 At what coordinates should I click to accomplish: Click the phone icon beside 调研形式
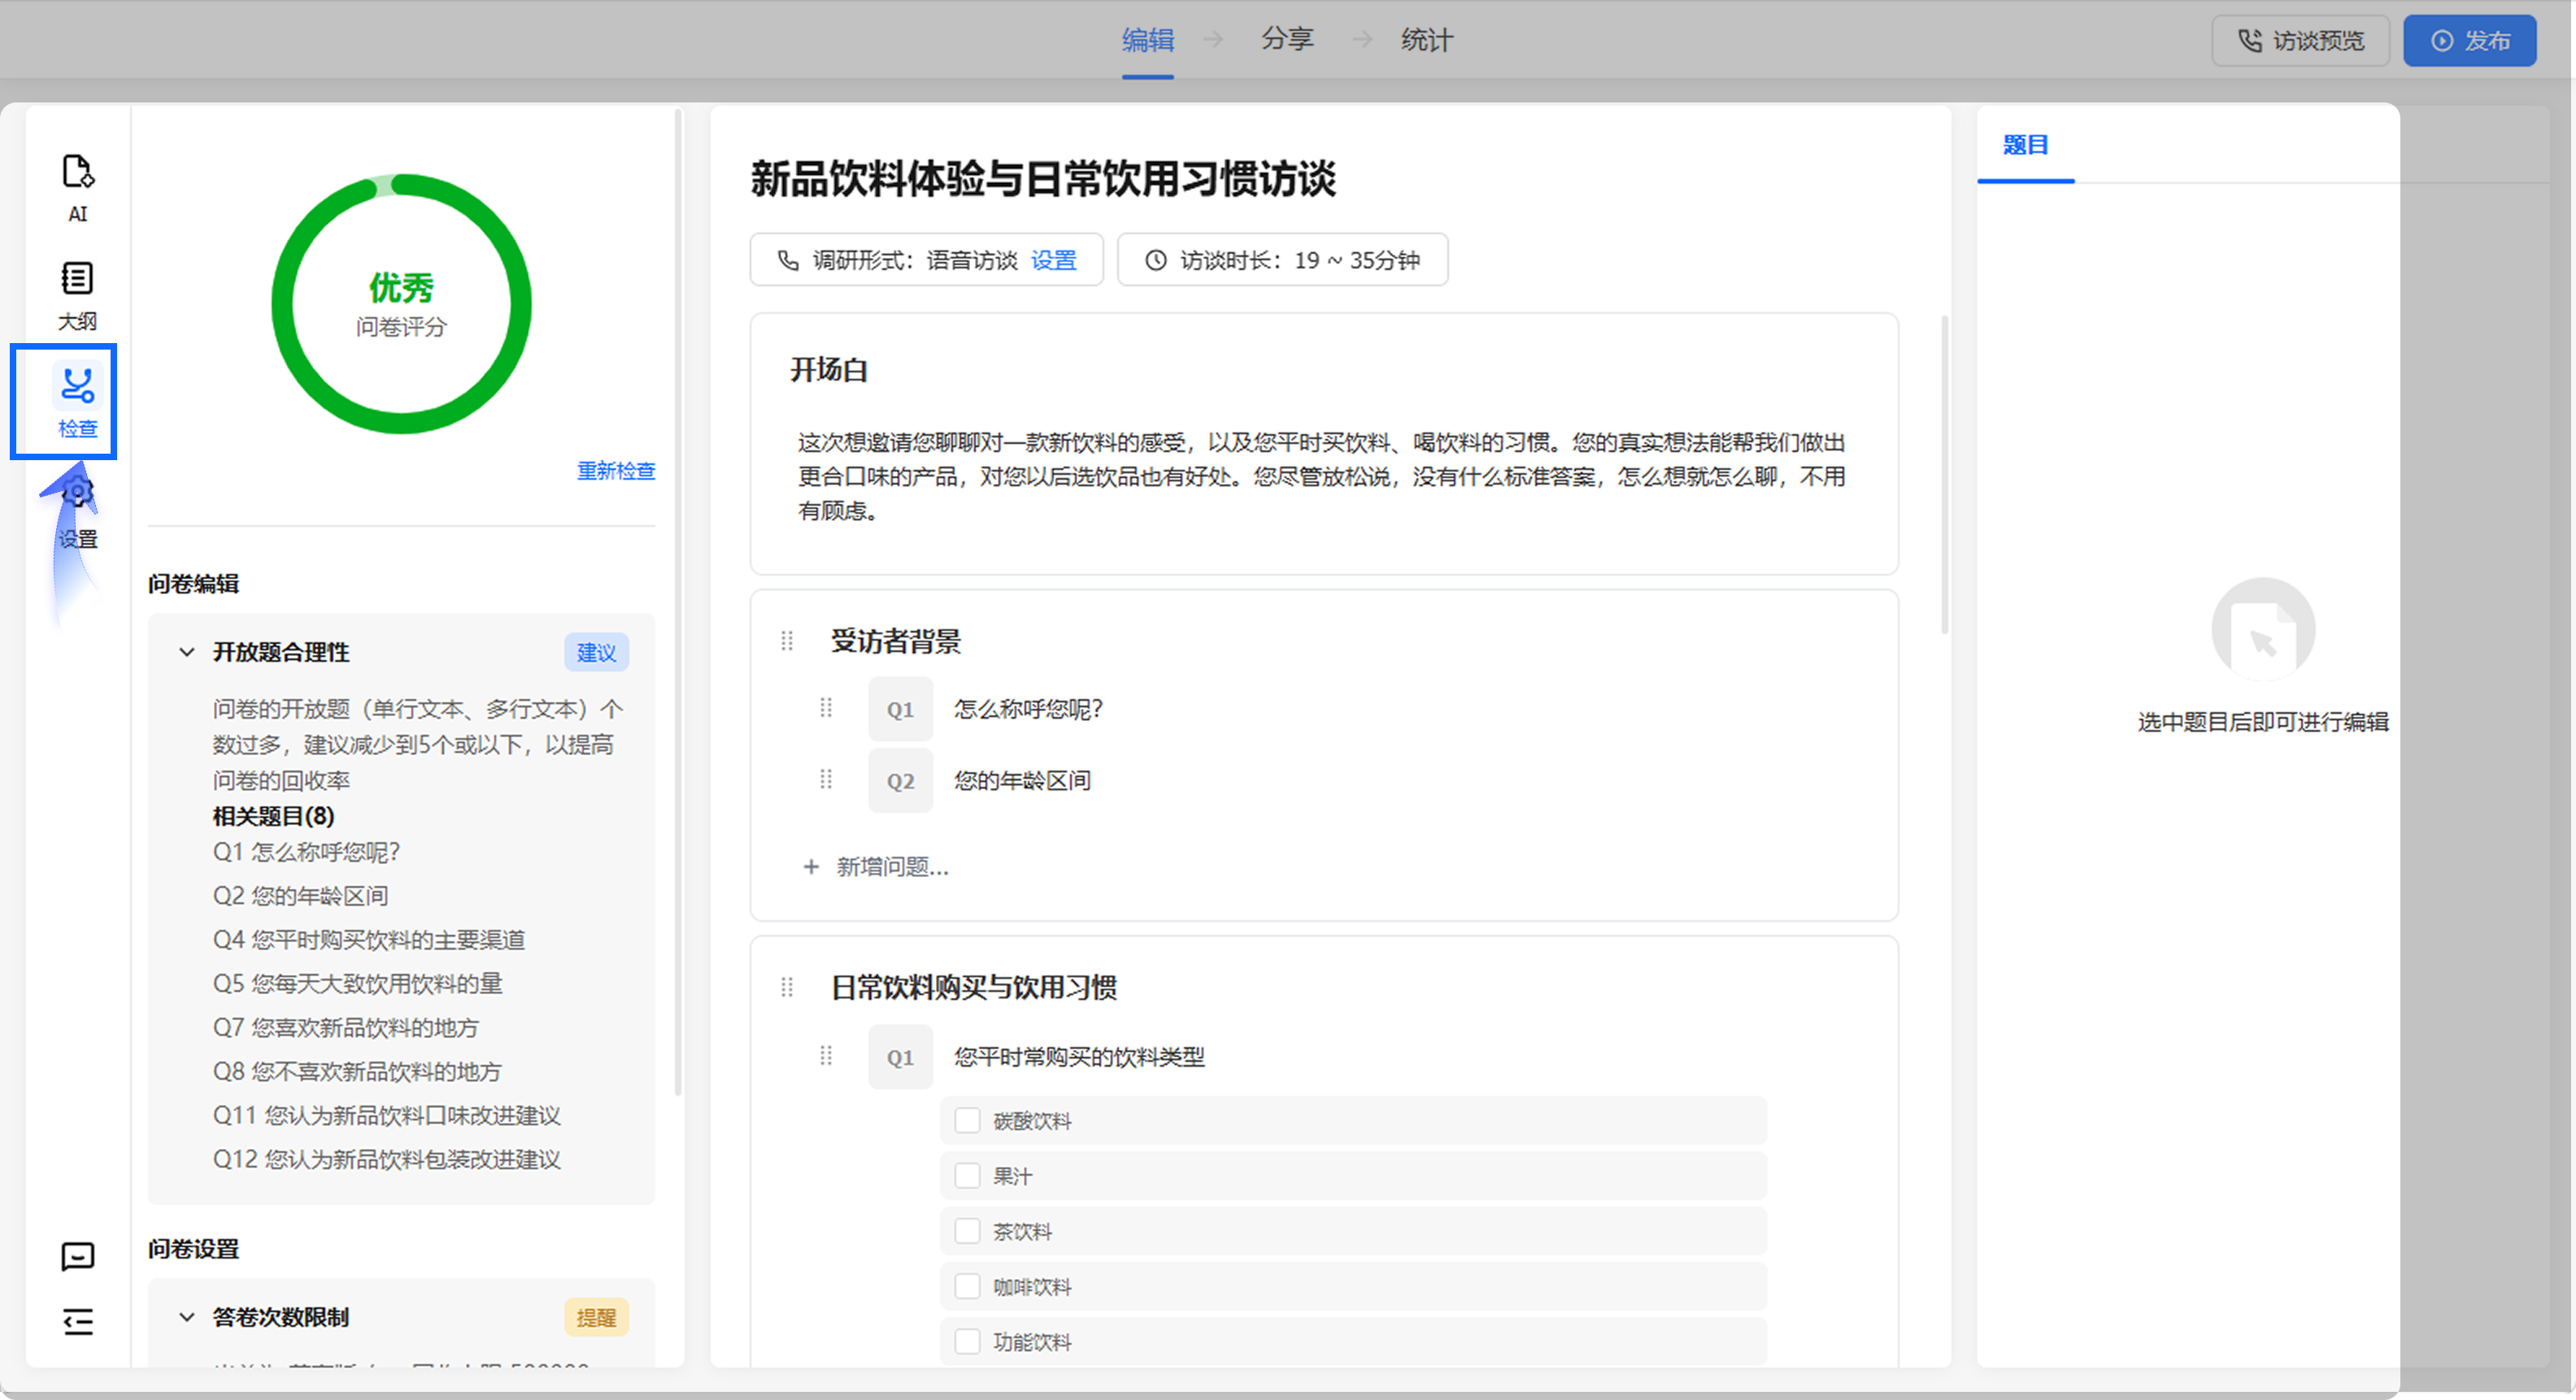788,261
